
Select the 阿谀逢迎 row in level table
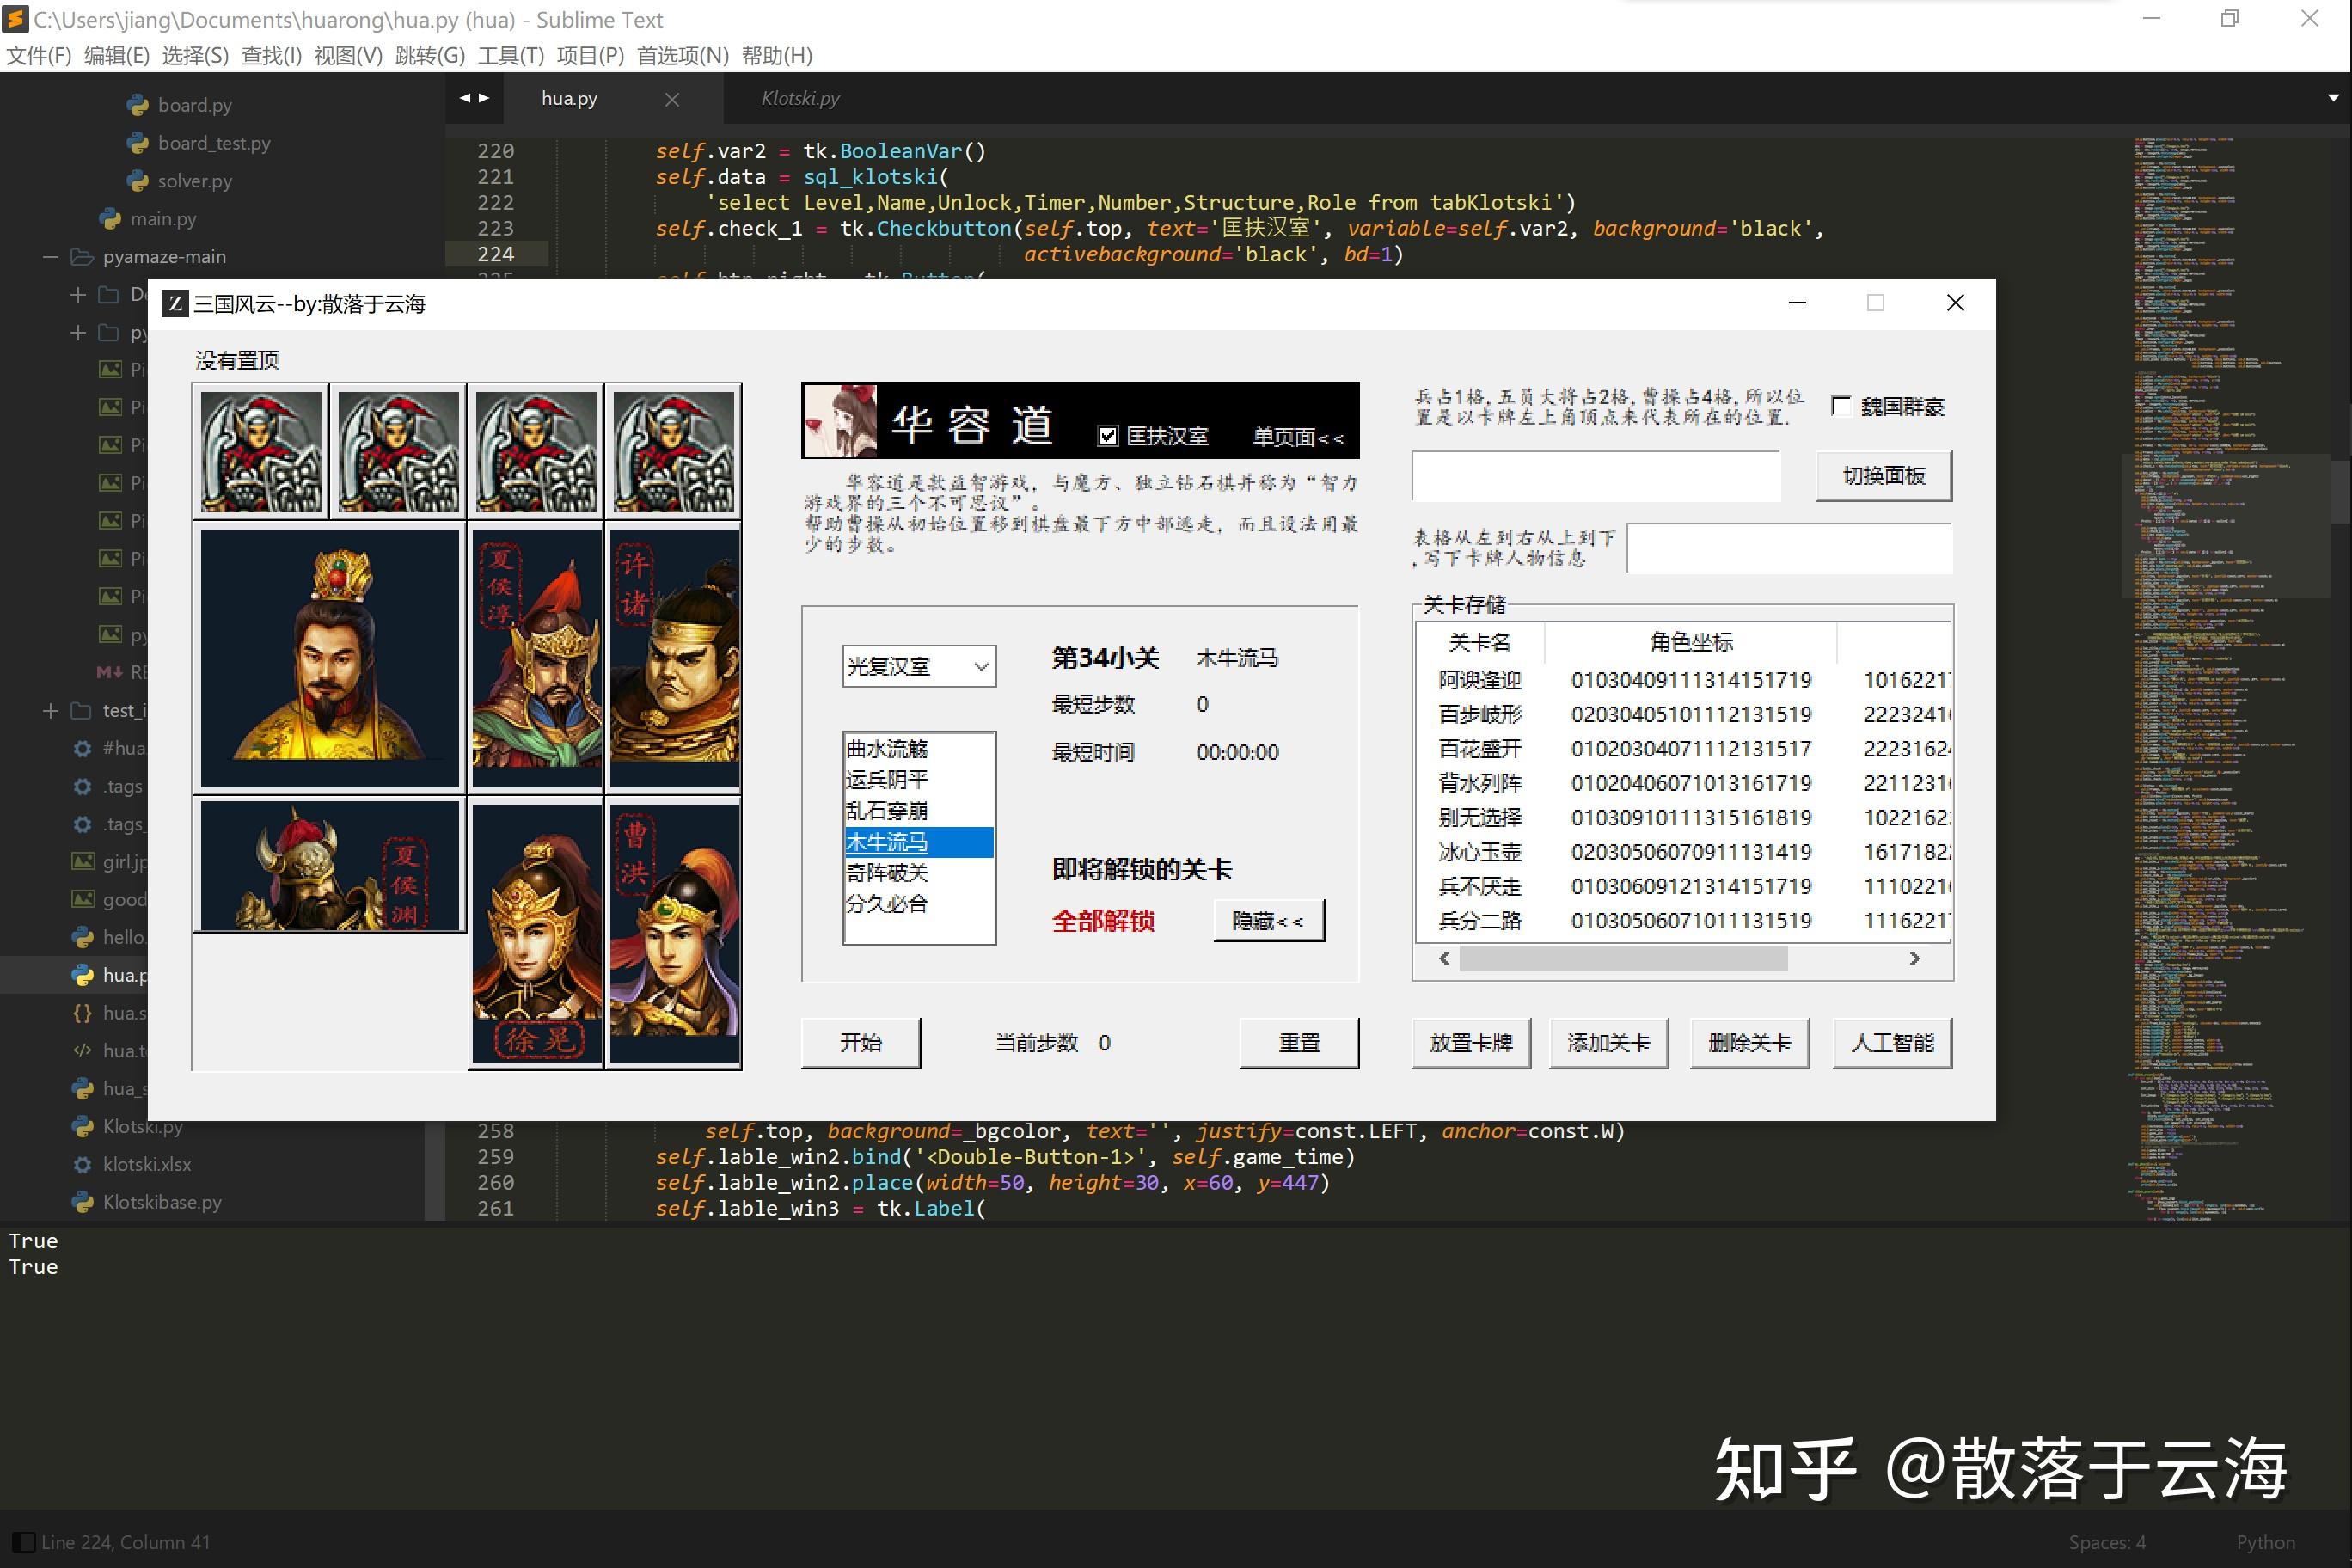(x=1684, y=680)
